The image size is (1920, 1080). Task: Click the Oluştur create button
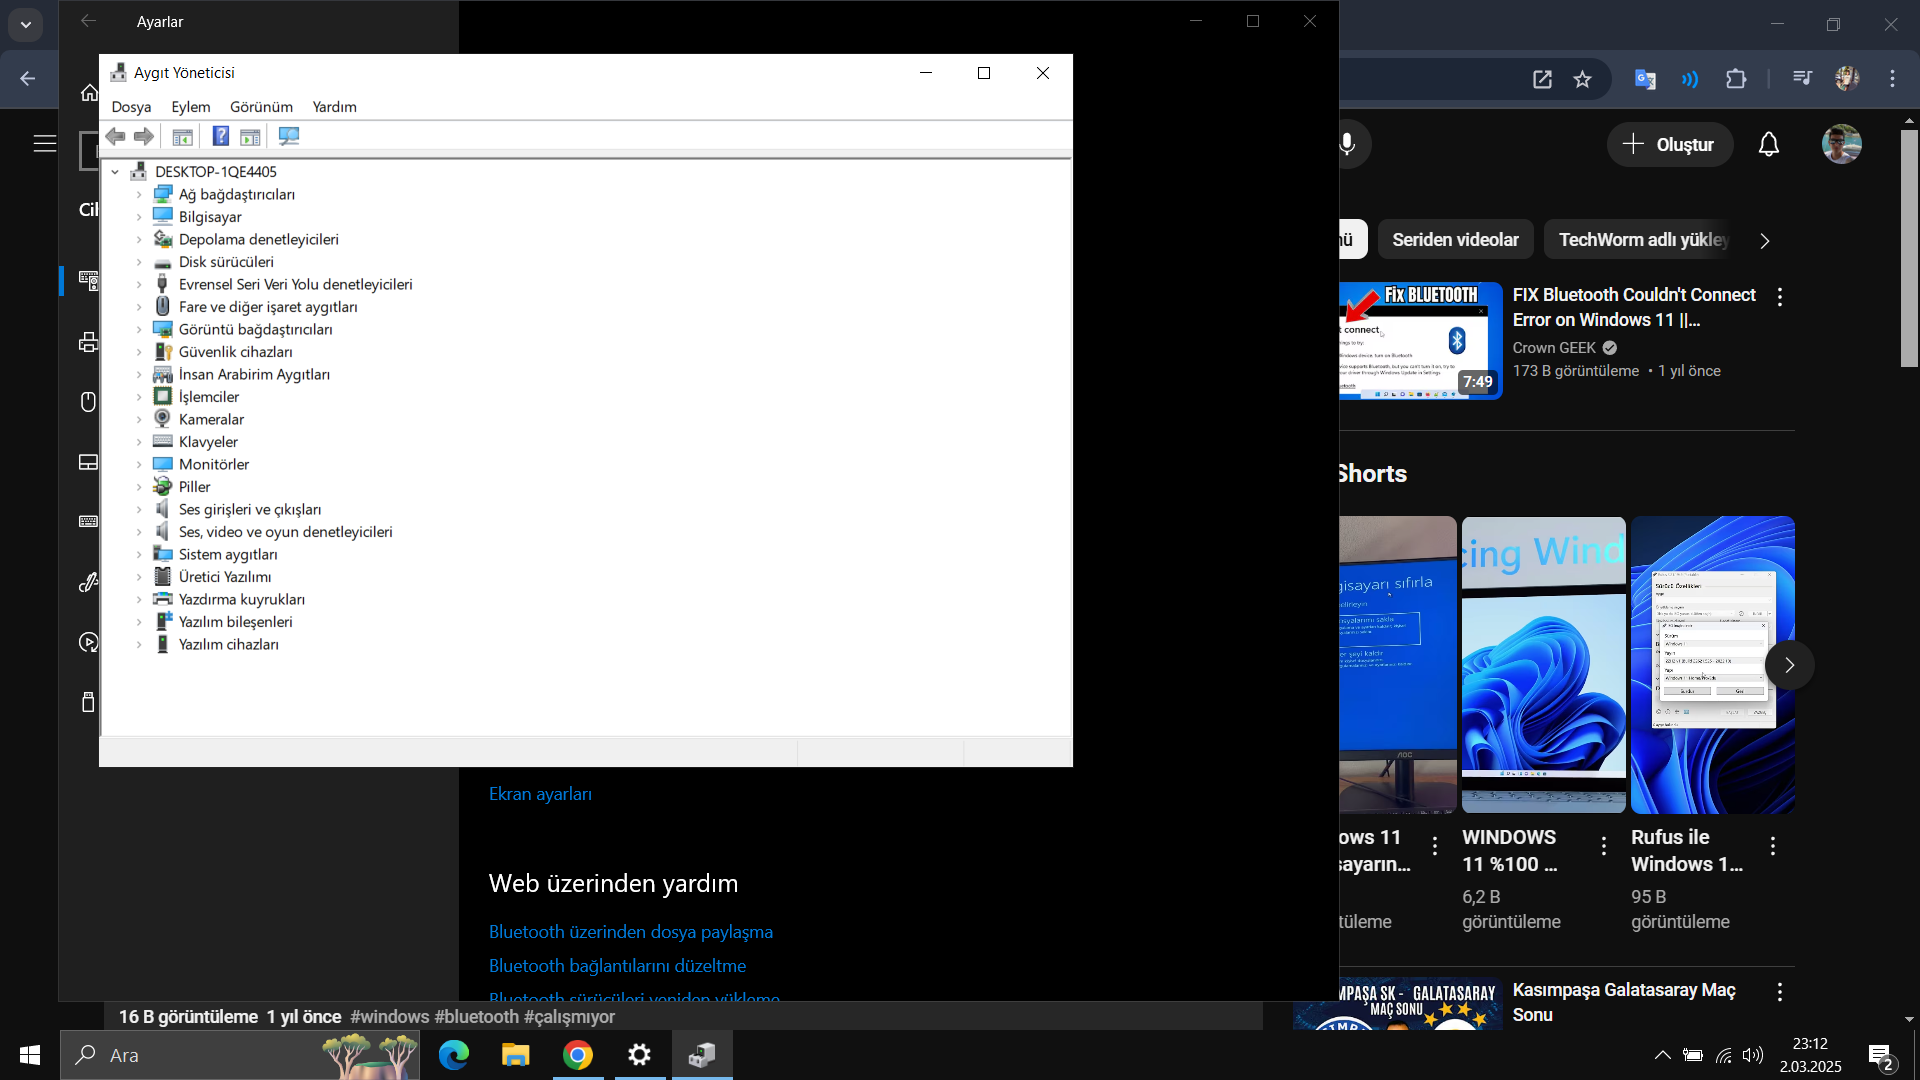point(1668,145)
